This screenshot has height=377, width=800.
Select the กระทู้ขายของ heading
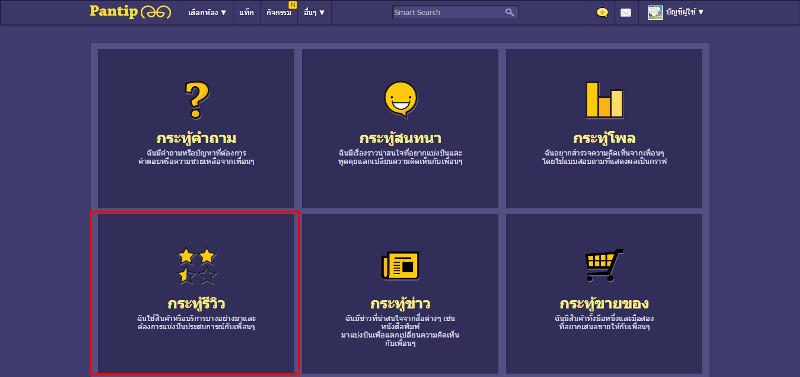(605, 304)
